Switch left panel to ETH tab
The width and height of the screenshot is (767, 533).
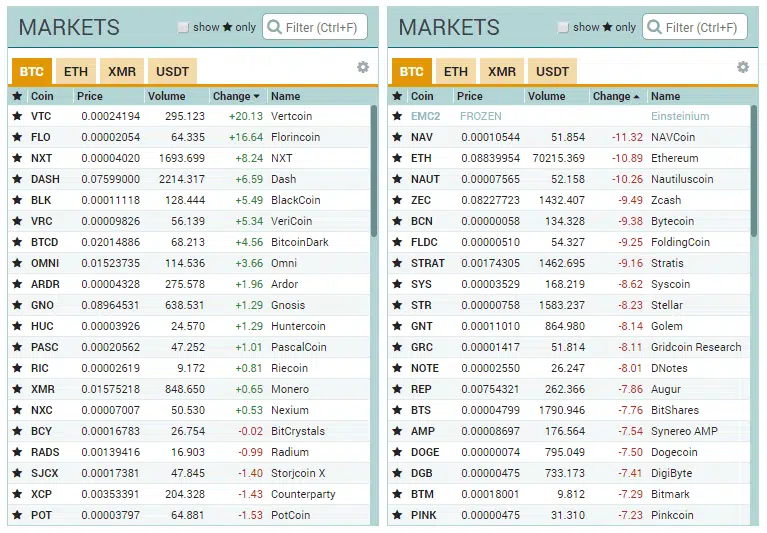pyautogui.click(x=76, y=71)
